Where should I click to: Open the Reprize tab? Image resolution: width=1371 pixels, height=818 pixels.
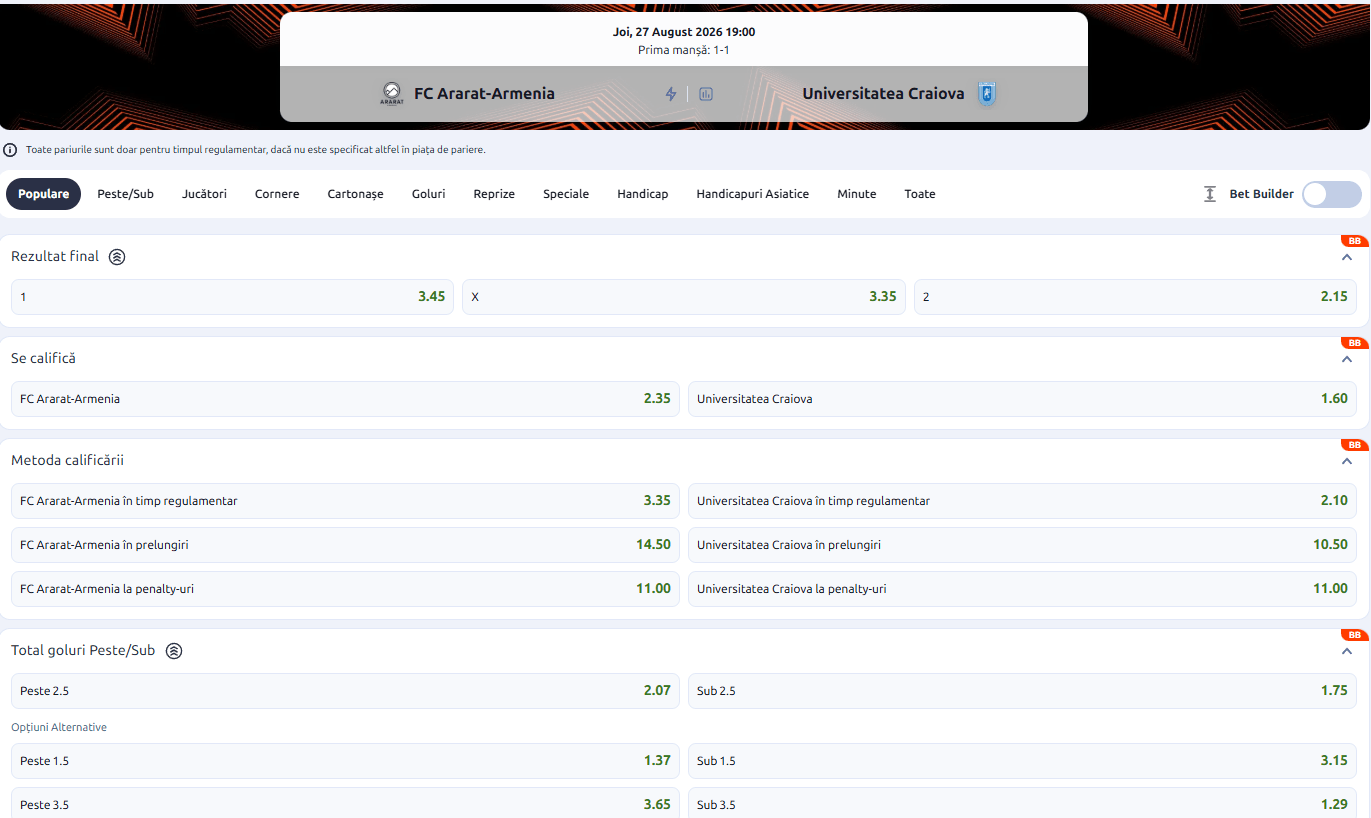(x=494, y=194)
